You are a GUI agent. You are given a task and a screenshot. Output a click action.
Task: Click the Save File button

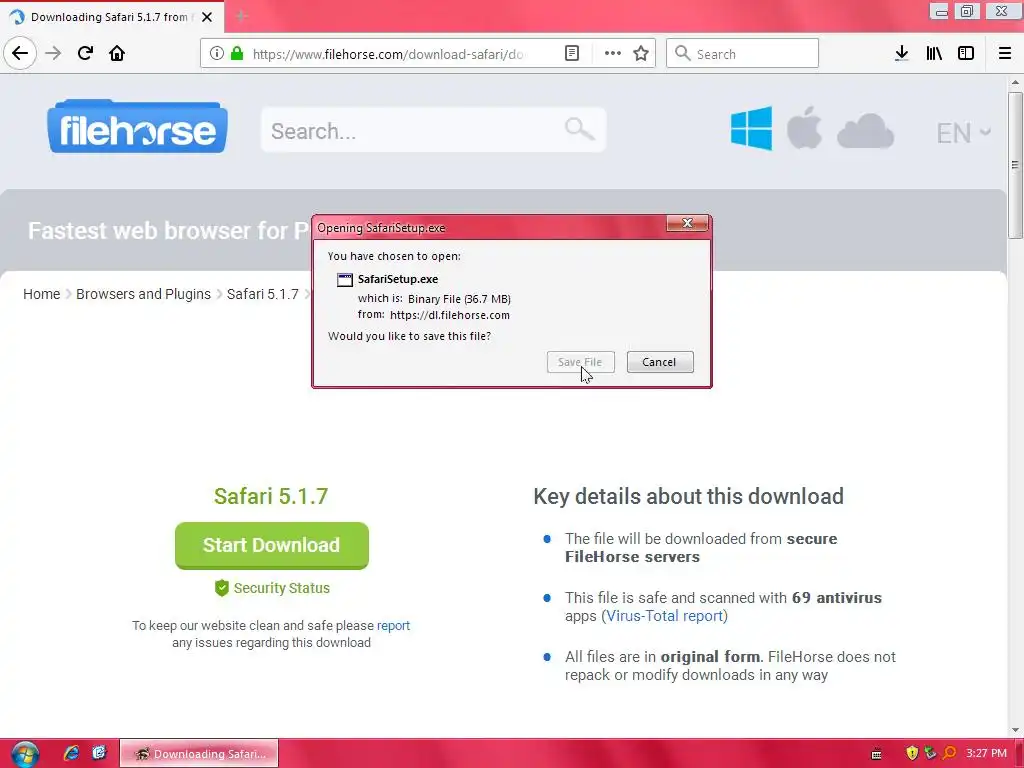581,362
